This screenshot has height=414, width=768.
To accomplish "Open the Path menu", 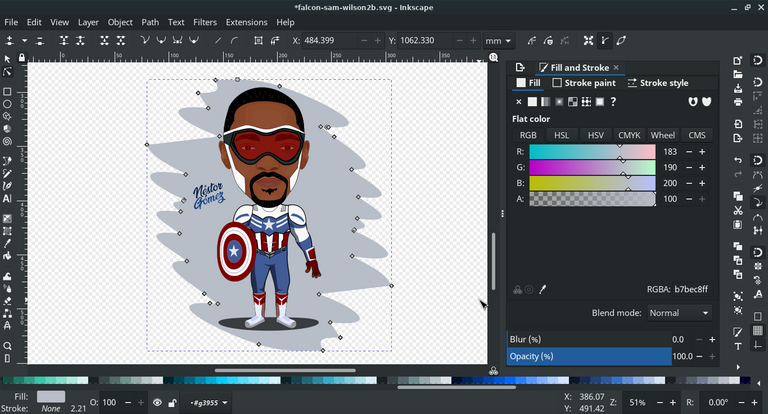I will coord(150,22).
